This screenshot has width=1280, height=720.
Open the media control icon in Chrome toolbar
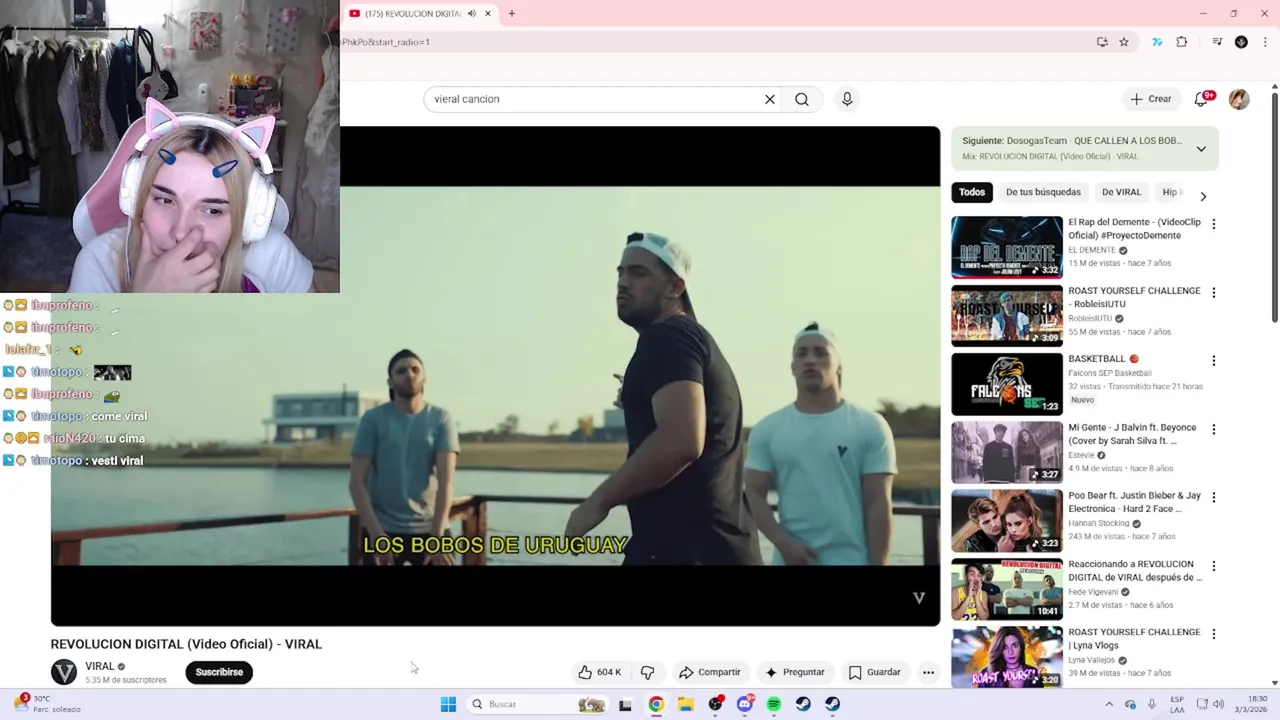1217,42
